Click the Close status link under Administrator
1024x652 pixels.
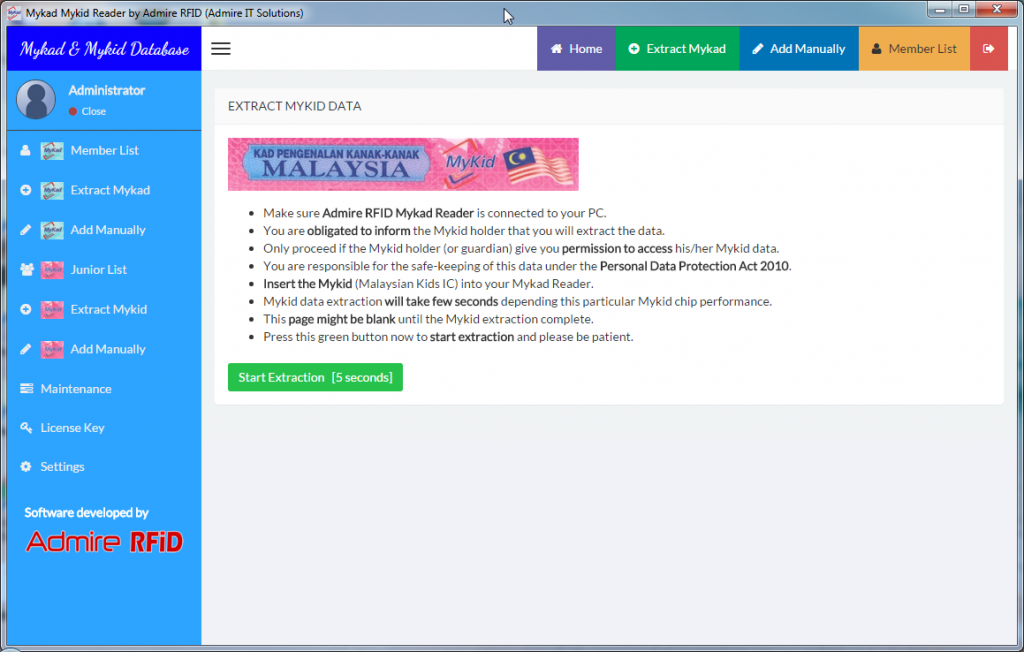point(93,111)
